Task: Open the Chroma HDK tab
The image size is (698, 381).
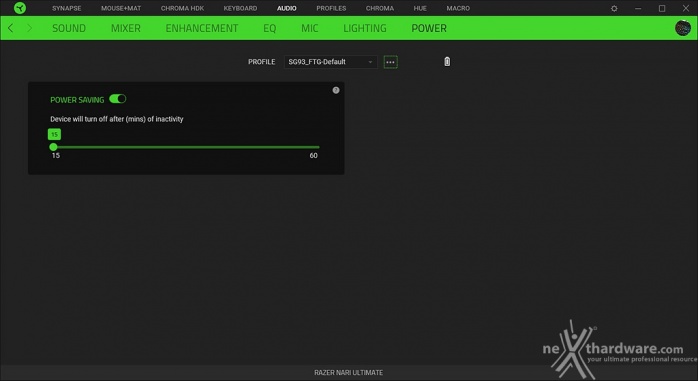Action: point(183,8)
